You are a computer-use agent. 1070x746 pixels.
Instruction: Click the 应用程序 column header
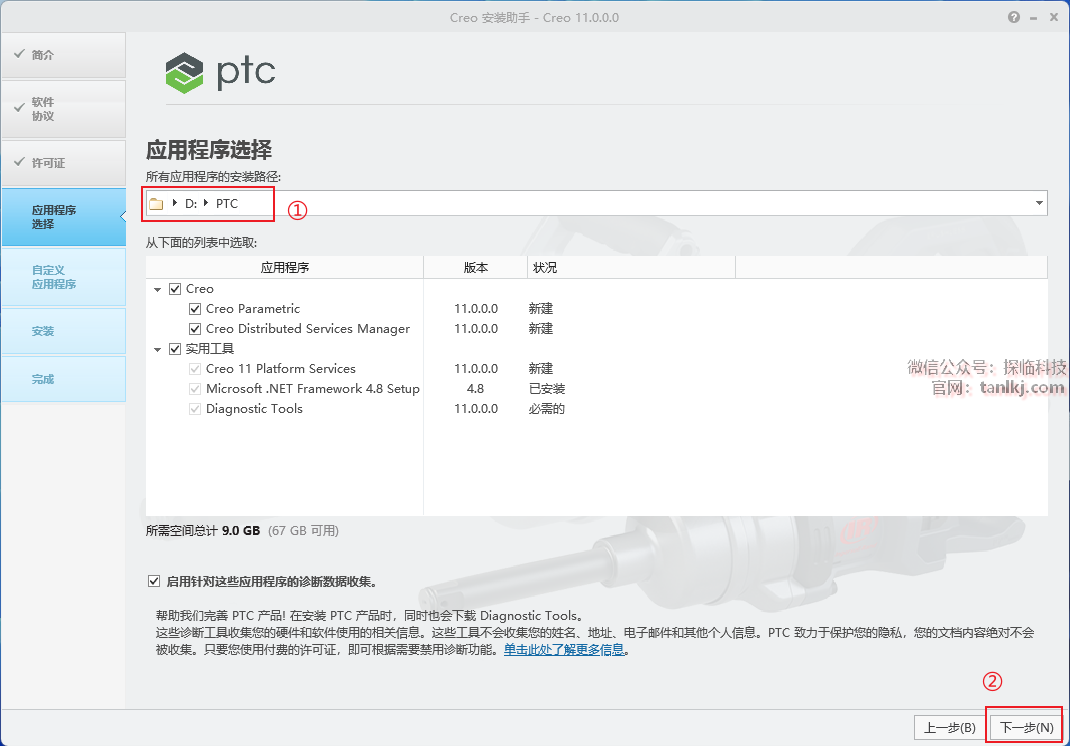285,268
